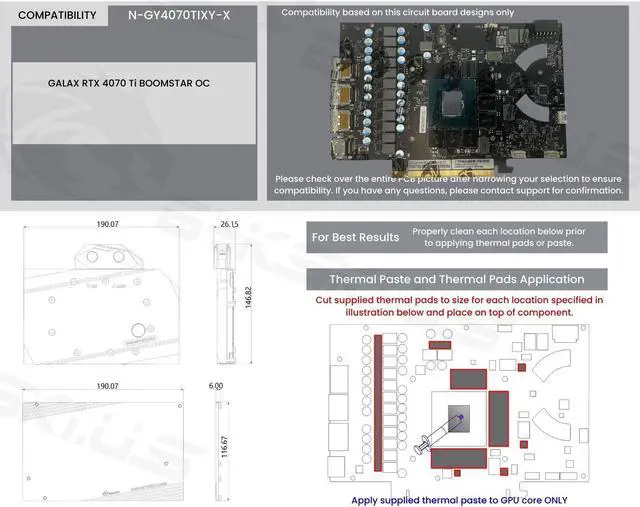This screenshot has height=507, width=640.
Task: Click the For Best Results label
Action: tap(355, 237)
